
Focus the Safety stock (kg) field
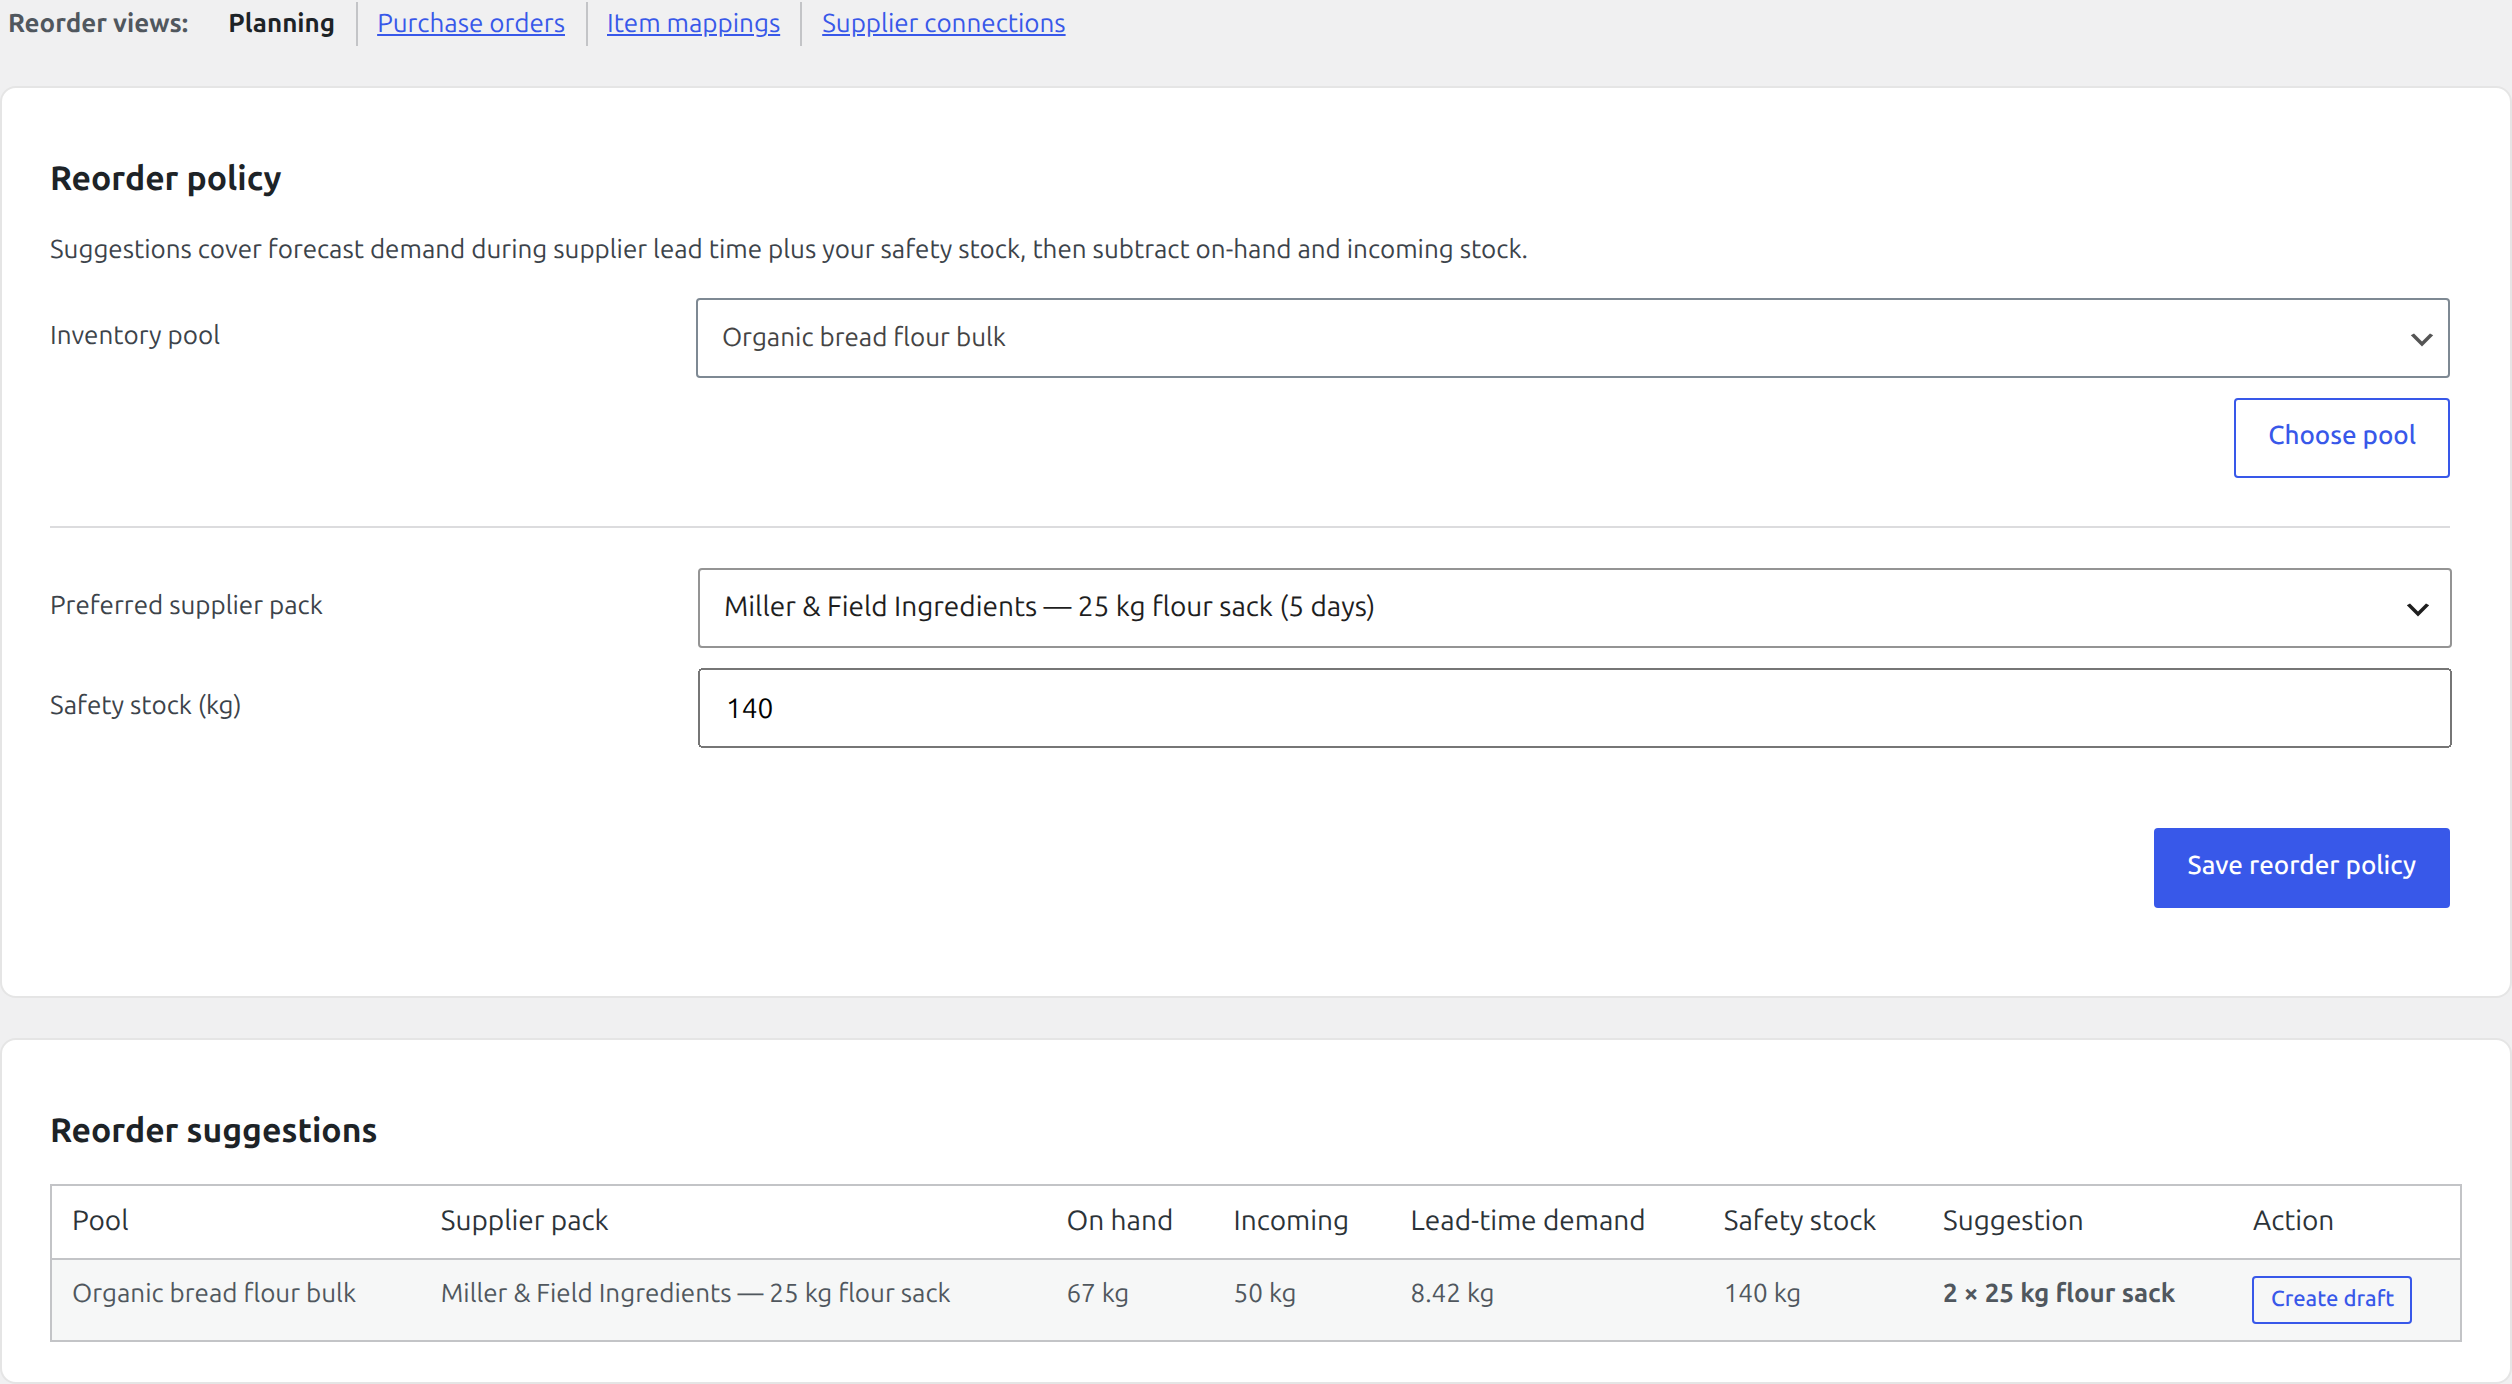point(1574,708)
